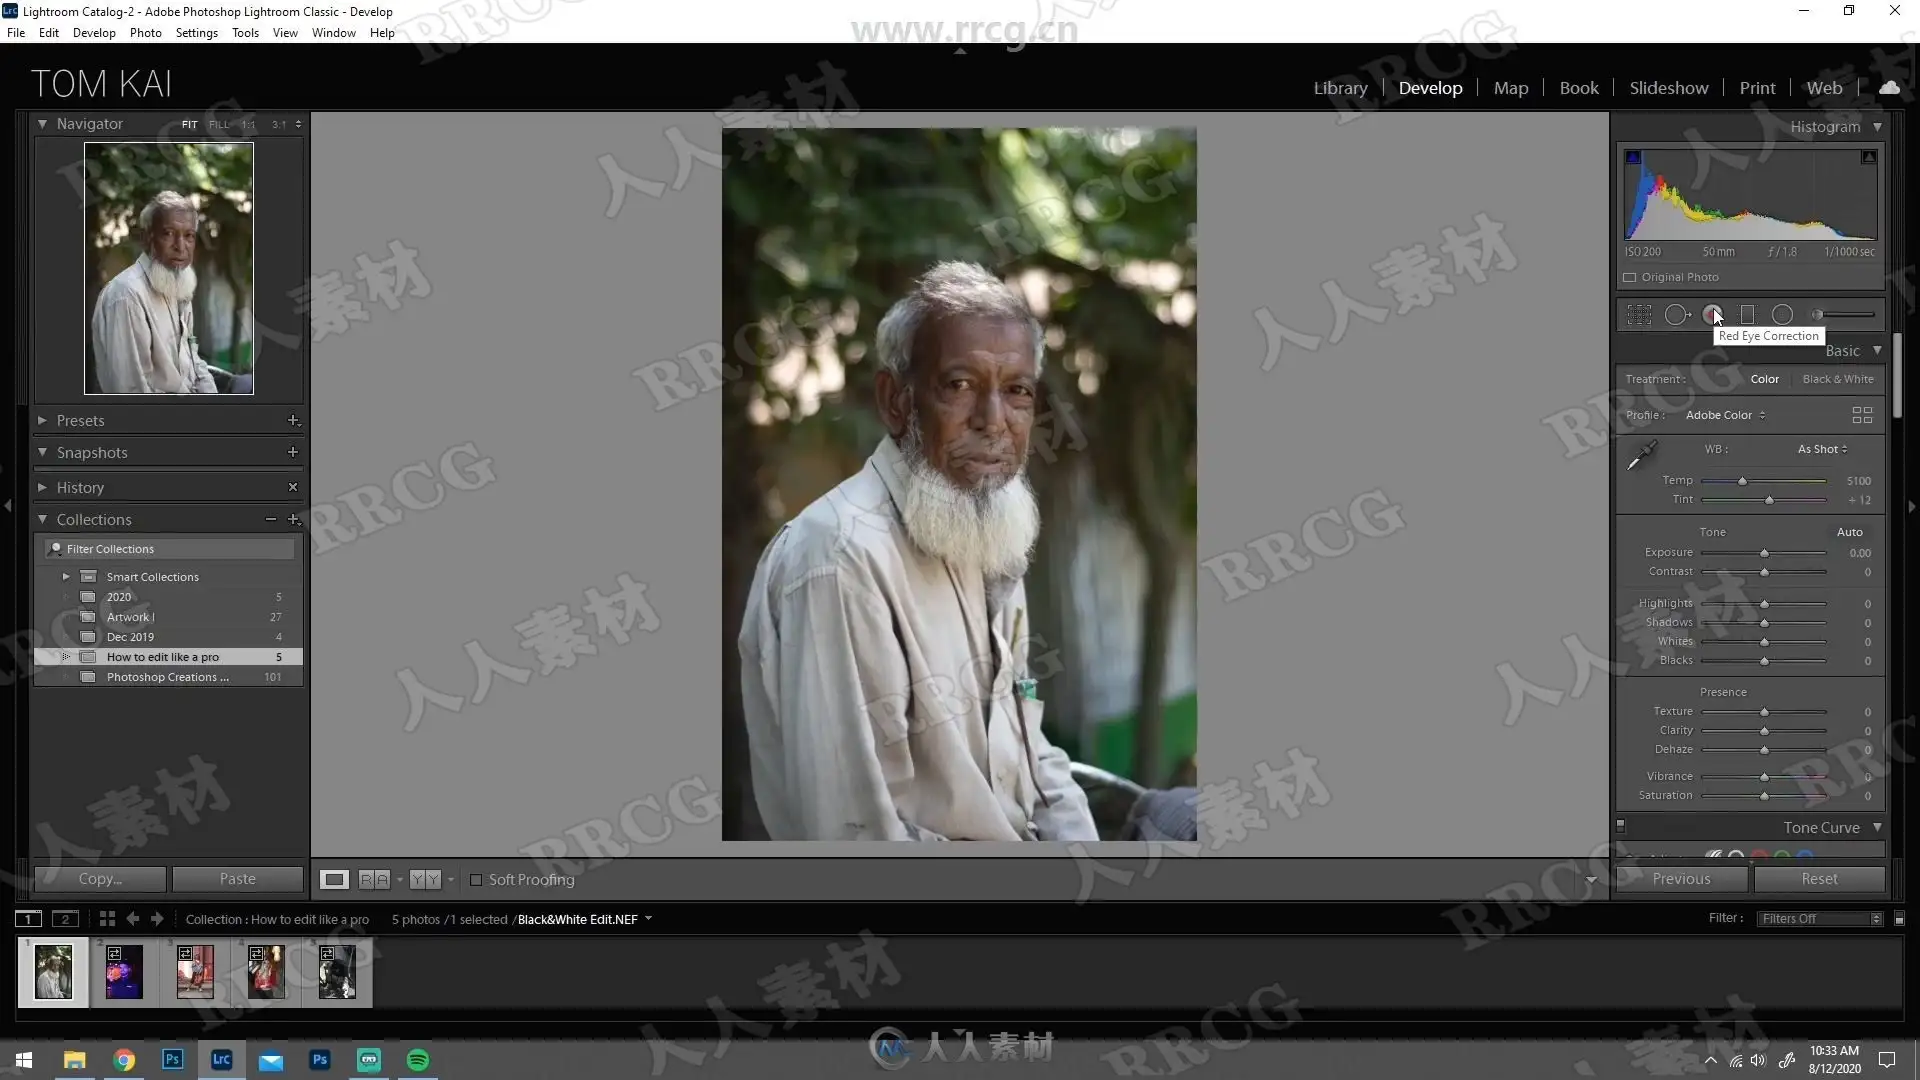Switch to Grid view in filmstrip bar
1920x1080 pixels.
pos(107,919)
